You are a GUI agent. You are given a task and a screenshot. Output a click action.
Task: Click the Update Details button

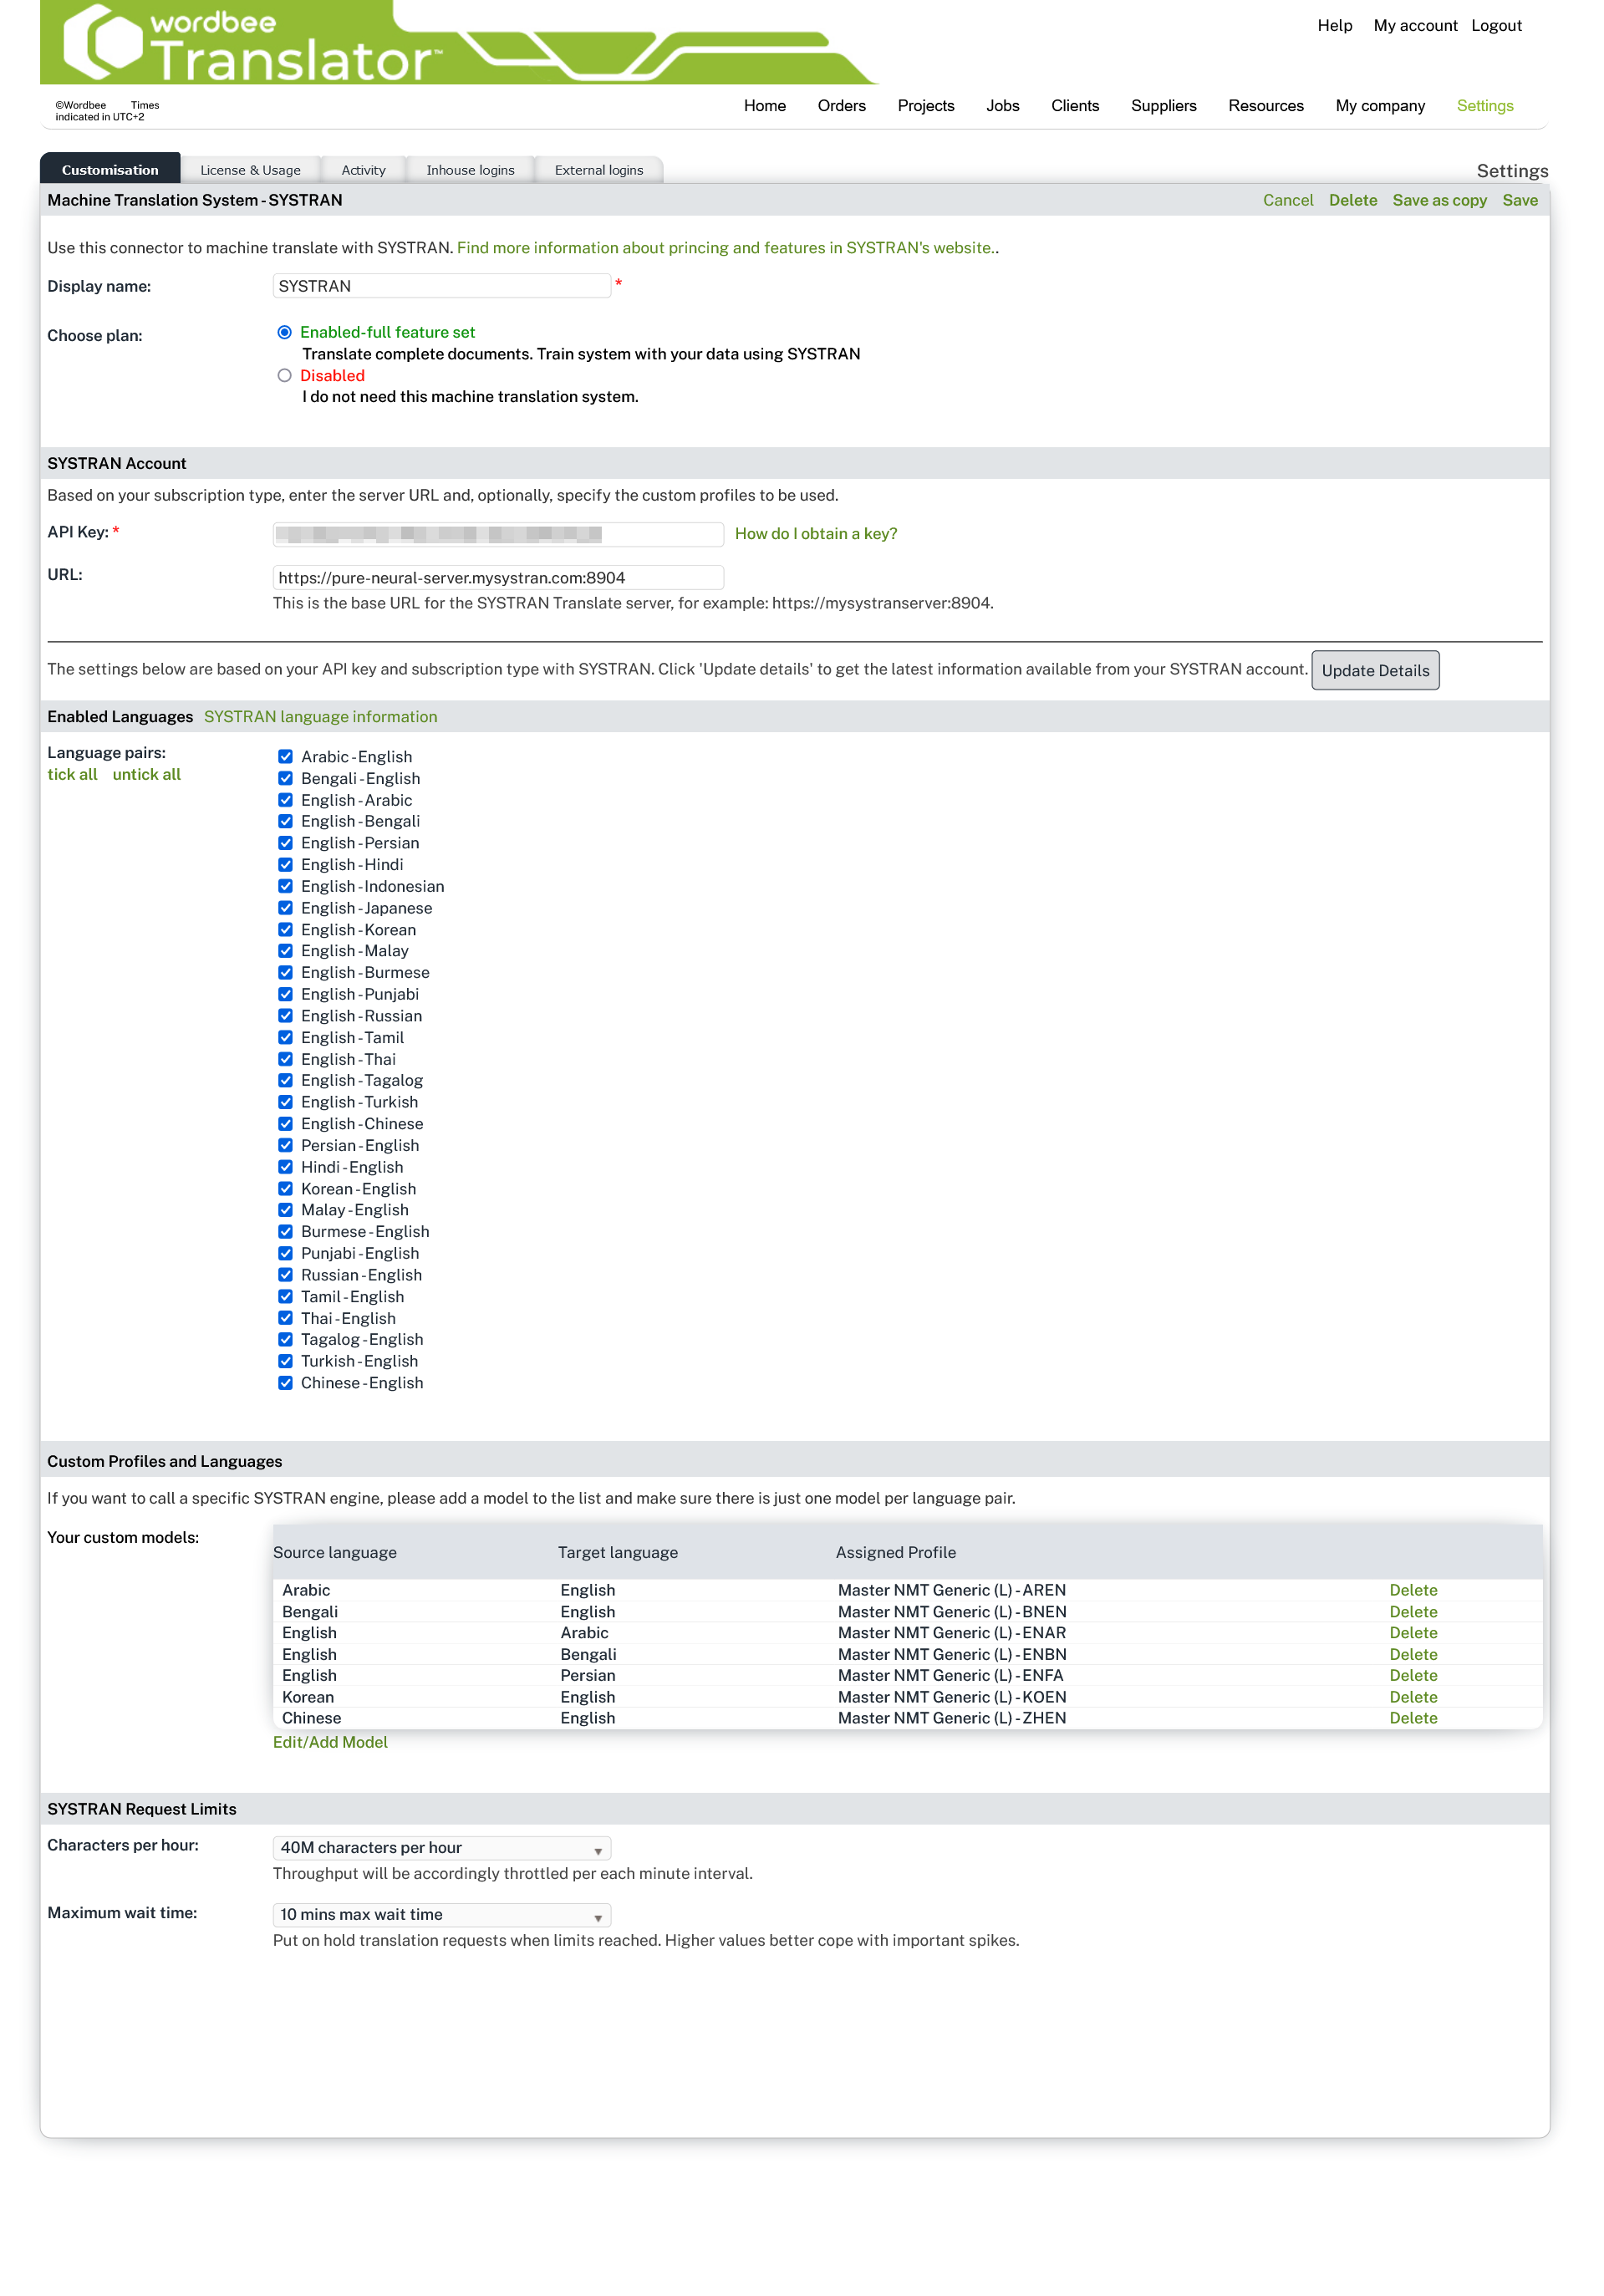(x=1375, y=670)
